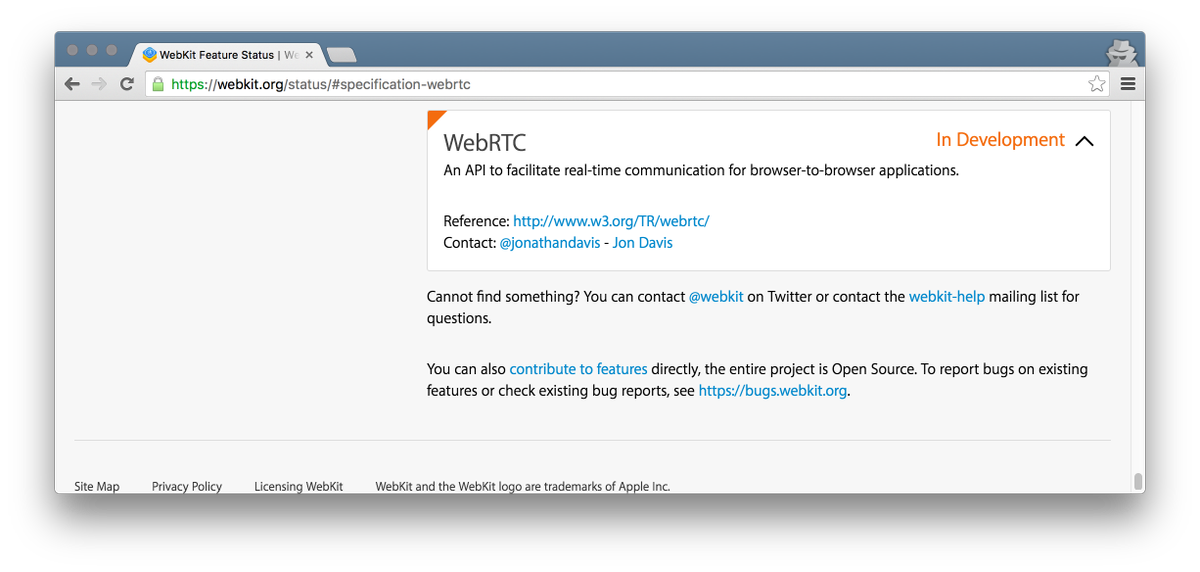Follow the contribute to features link
Screen dimensions: 1200x572
(x=578, y=369)
